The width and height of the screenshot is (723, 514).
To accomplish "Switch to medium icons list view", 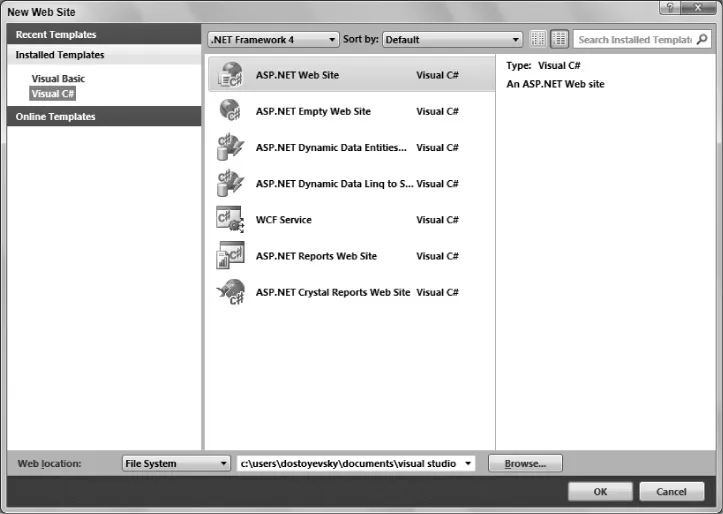I will 560,40.
